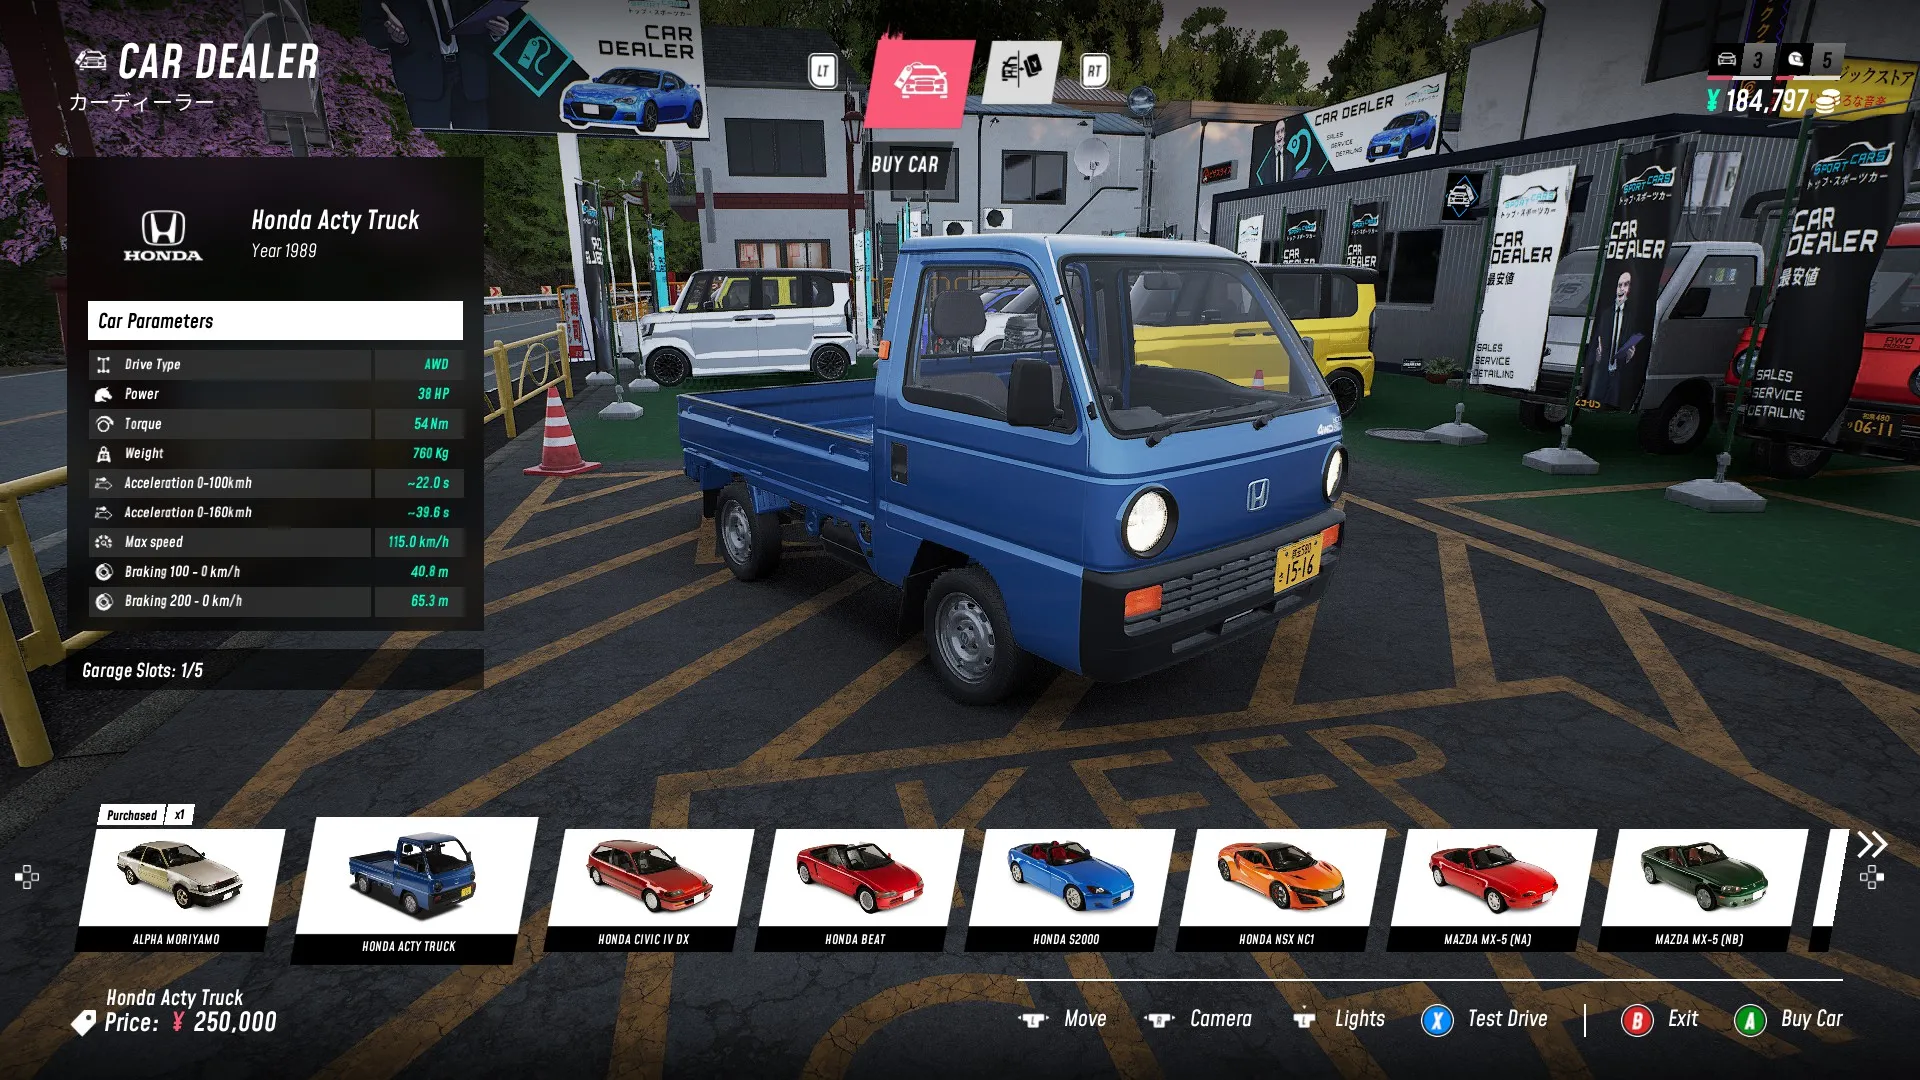Click the 65.3 m braking value

click(x=429, y=601)
